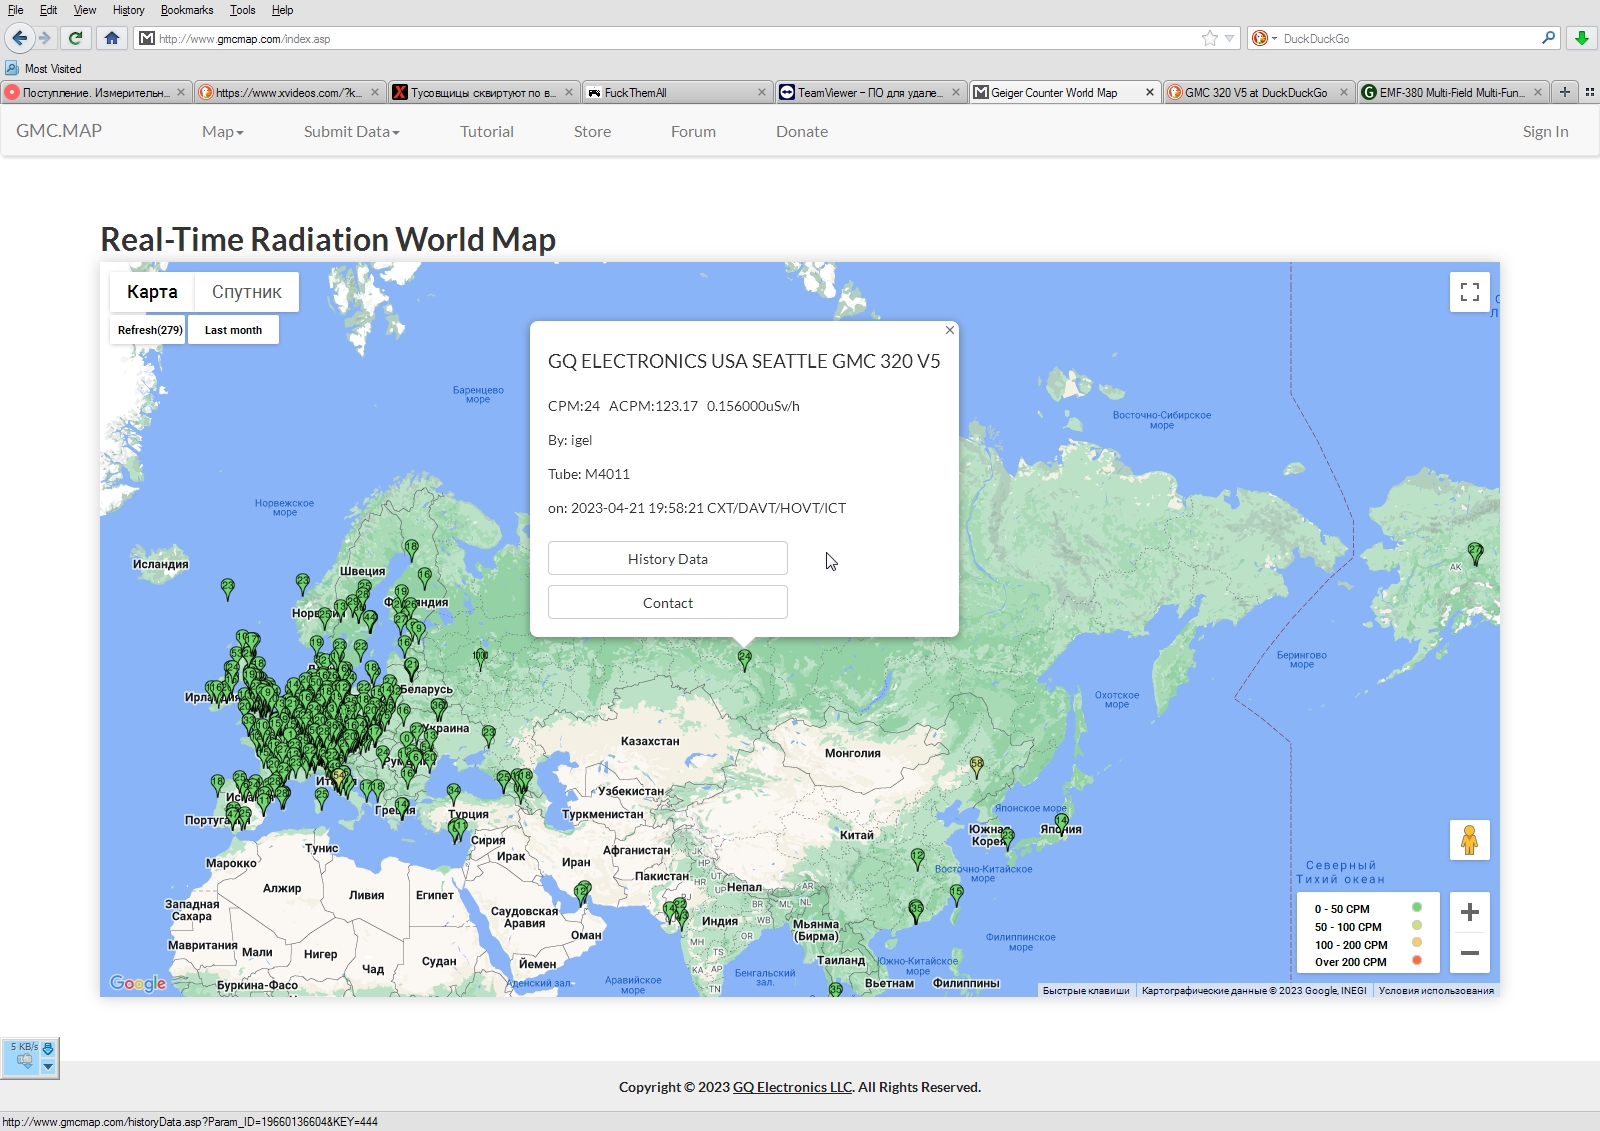The image size is (1600, 1131).
Task: Close the GQ Electronics info popup
Action: (950, 330)
